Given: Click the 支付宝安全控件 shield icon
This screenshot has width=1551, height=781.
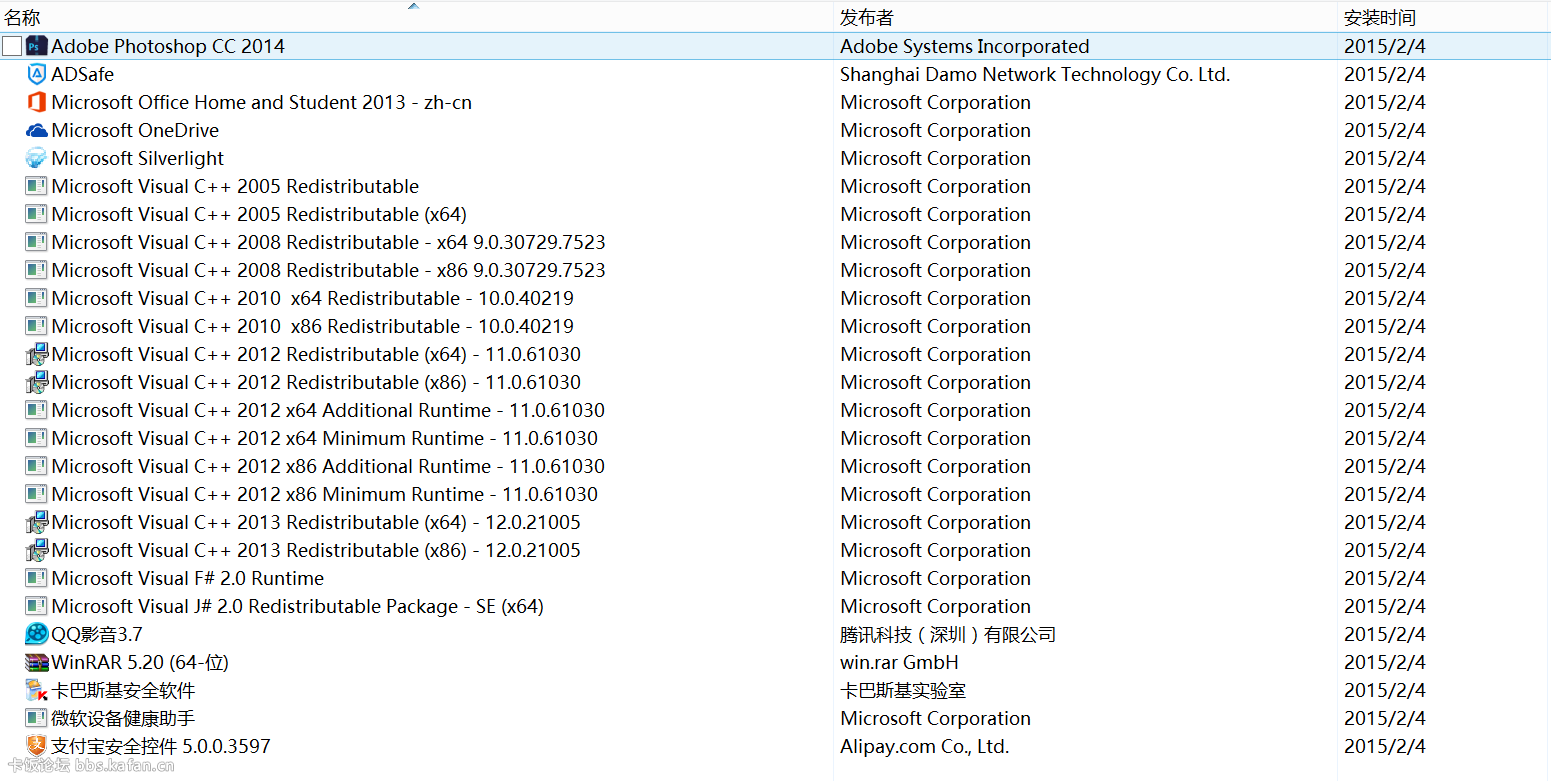Looking at the screenshot, I should pyautogui.click(x=37, y=746).
